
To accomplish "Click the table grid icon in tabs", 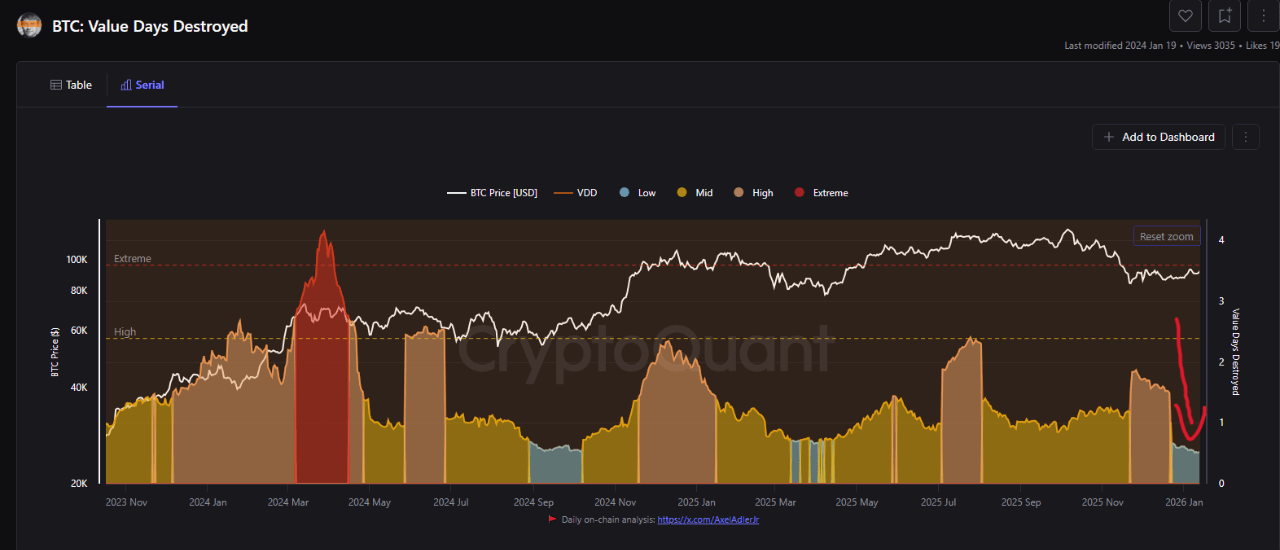I will click(56, 85).
